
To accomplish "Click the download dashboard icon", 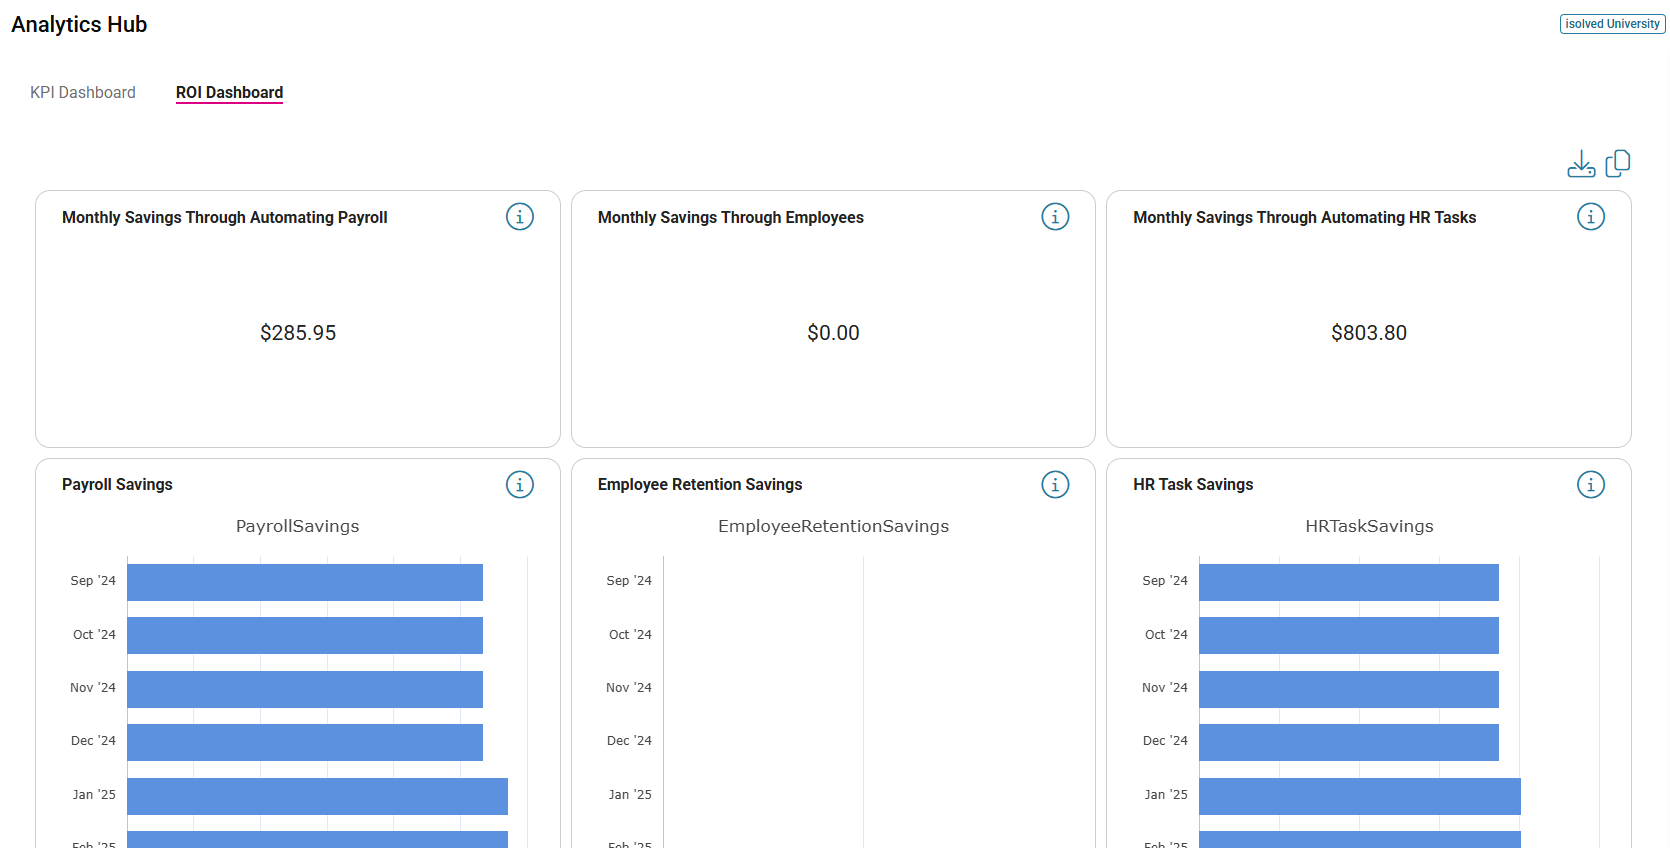I will pyautogui.click(x=1580, y=164).
